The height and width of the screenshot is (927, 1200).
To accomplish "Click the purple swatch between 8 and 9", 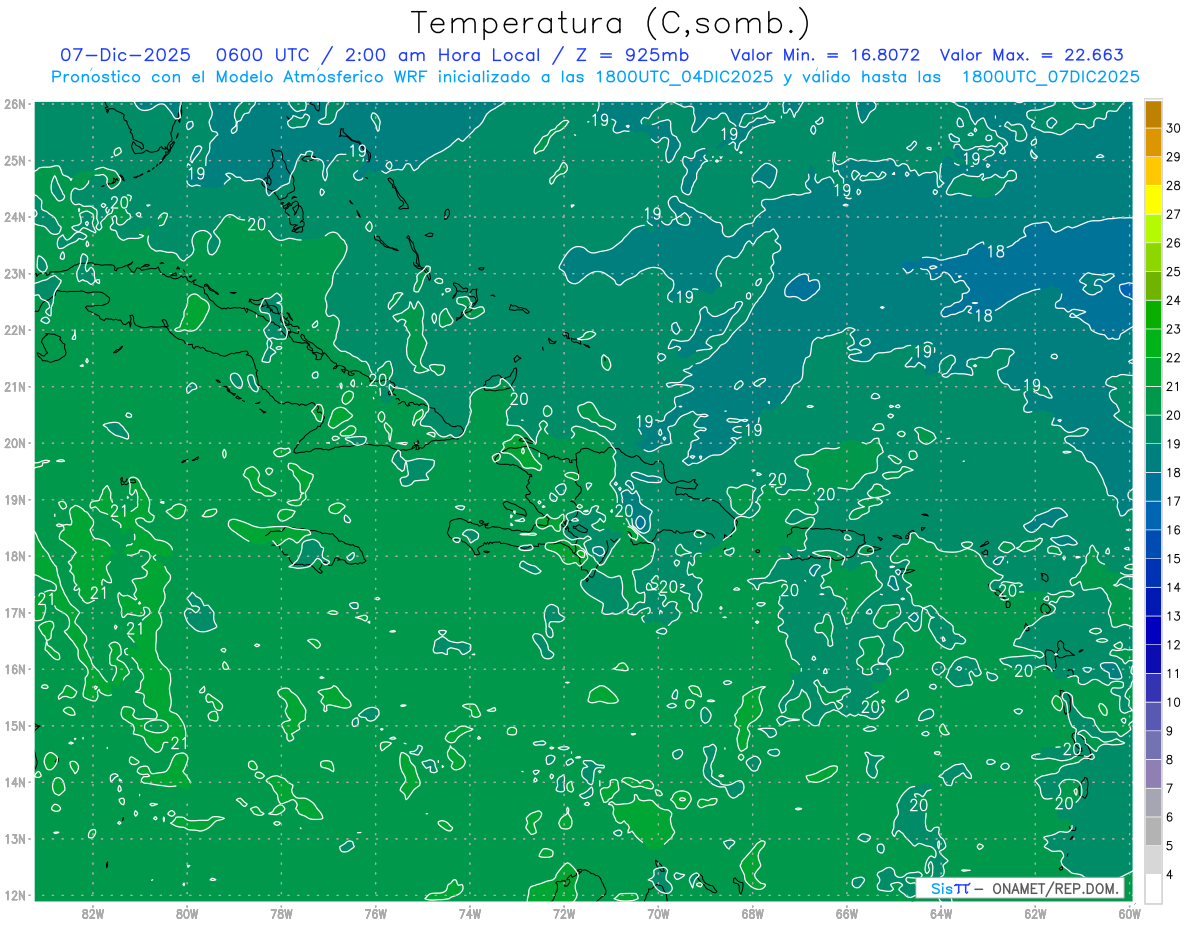I will [1153, 746].
